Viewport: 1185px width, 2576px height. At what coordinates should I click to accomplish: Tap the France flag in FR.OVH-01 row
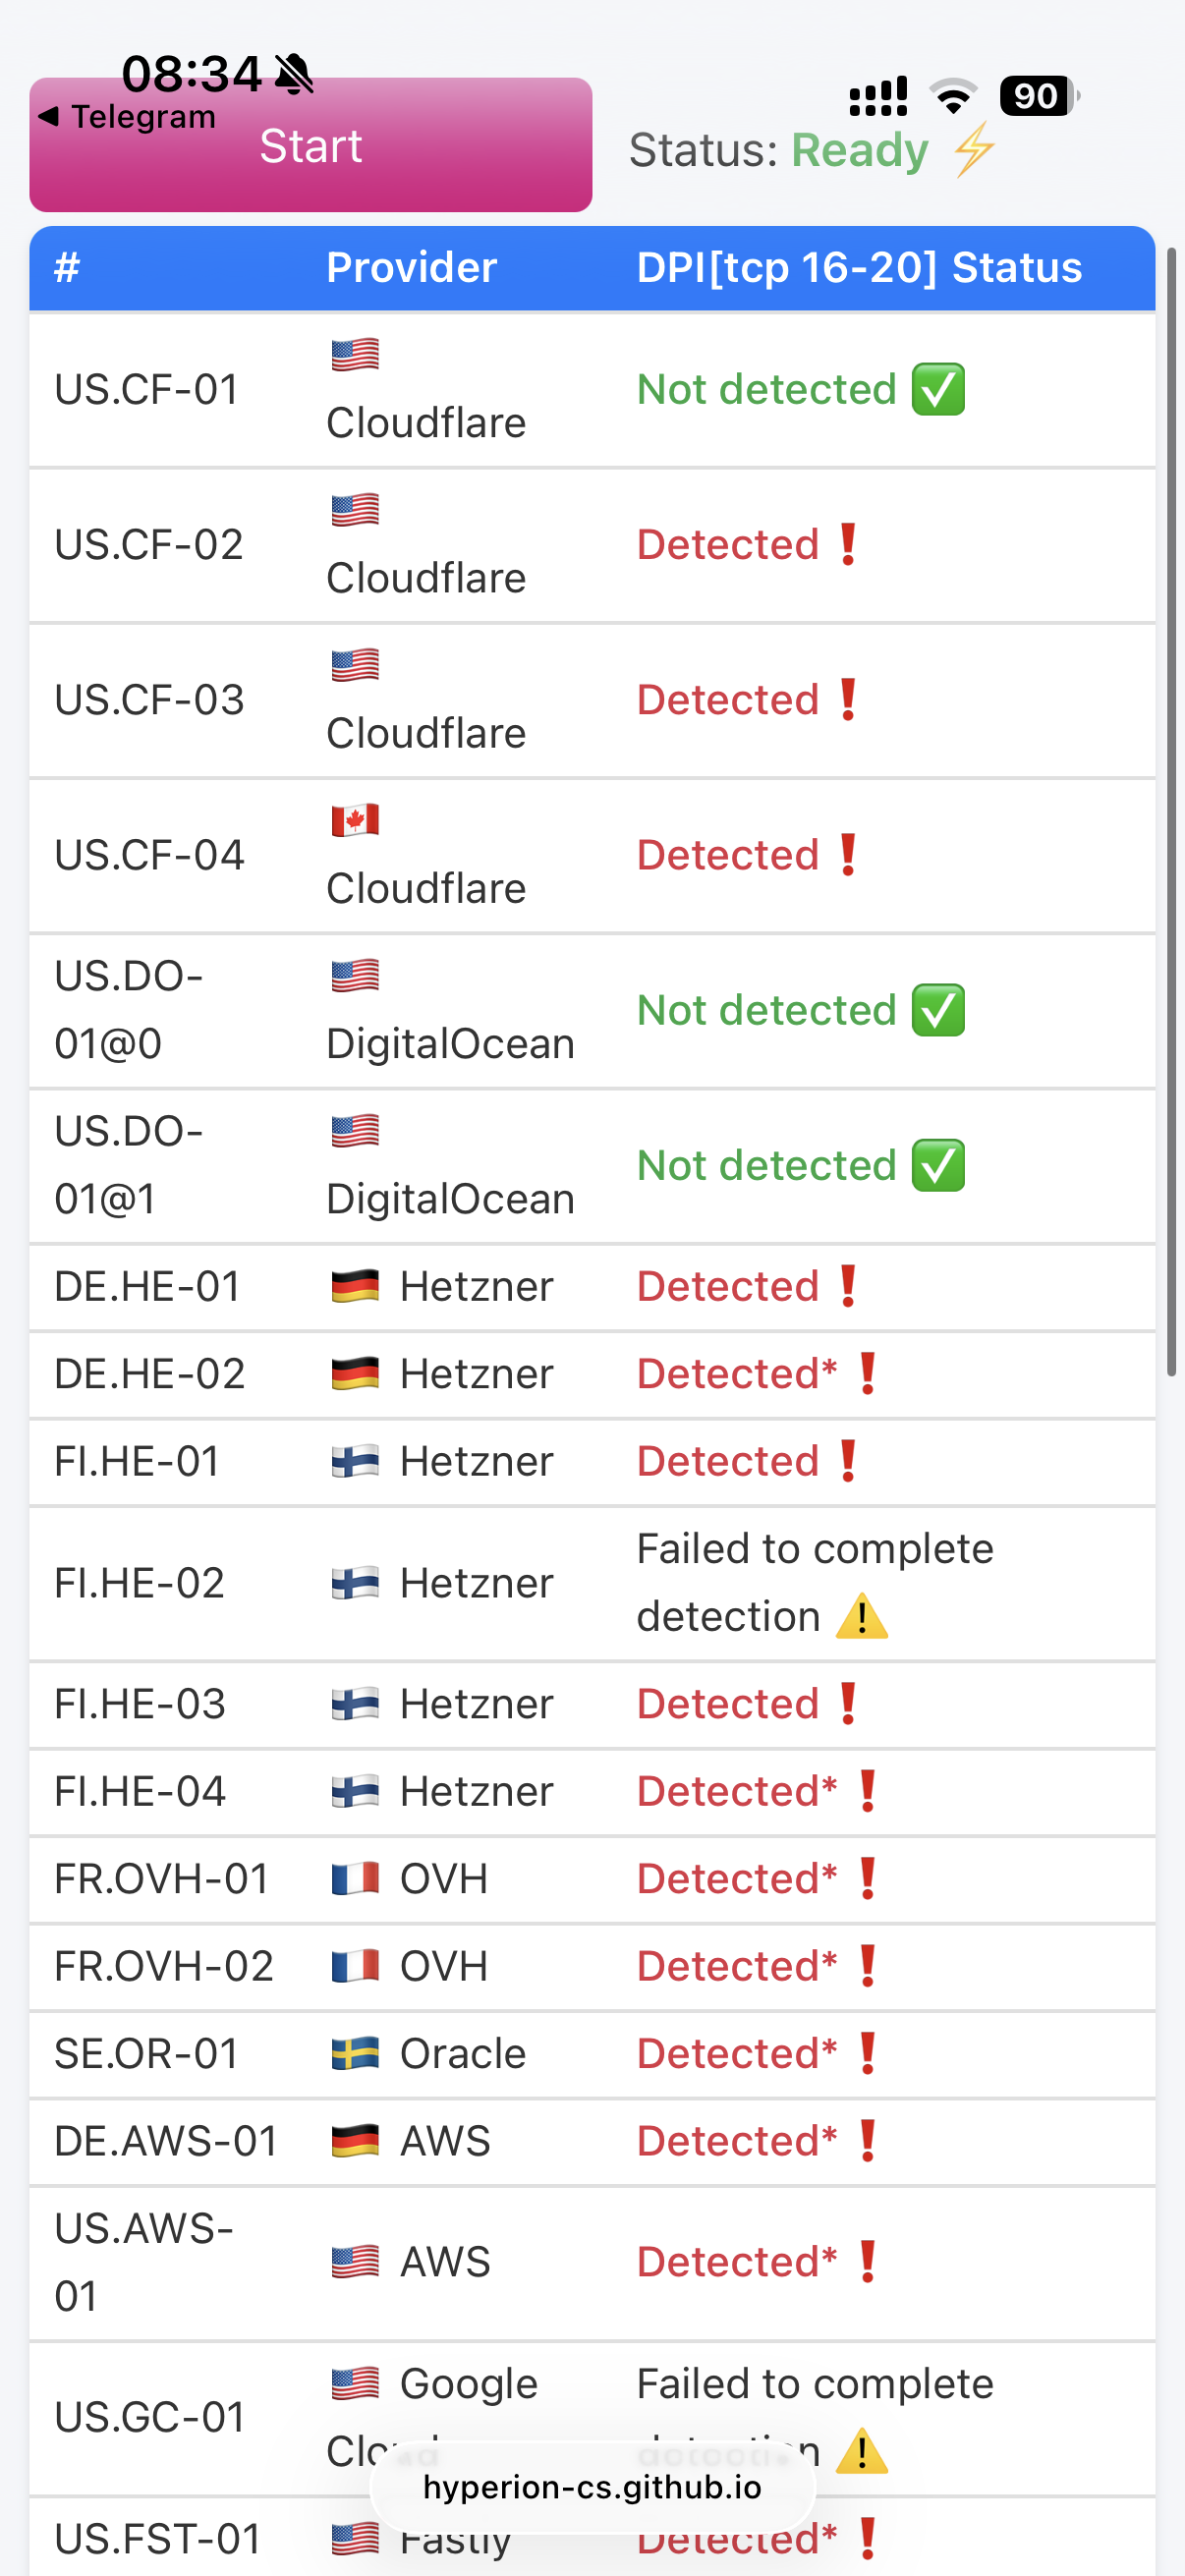355,1878
